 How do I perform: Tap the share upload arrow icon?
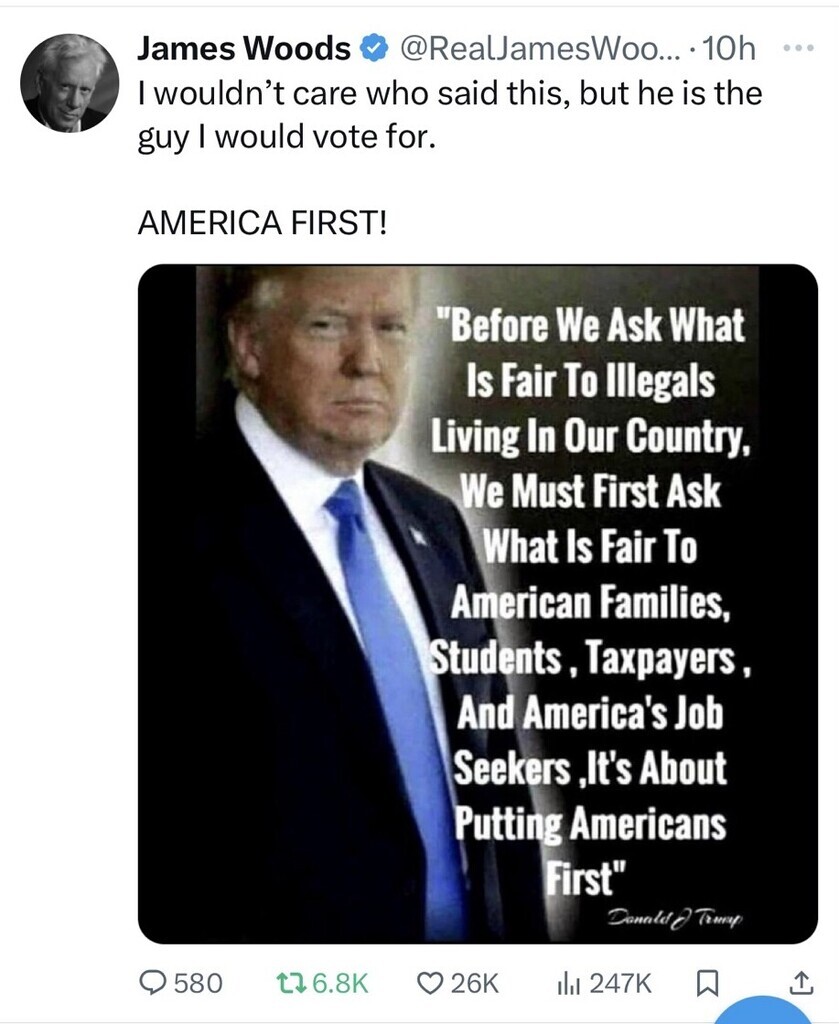pos(801,984)
